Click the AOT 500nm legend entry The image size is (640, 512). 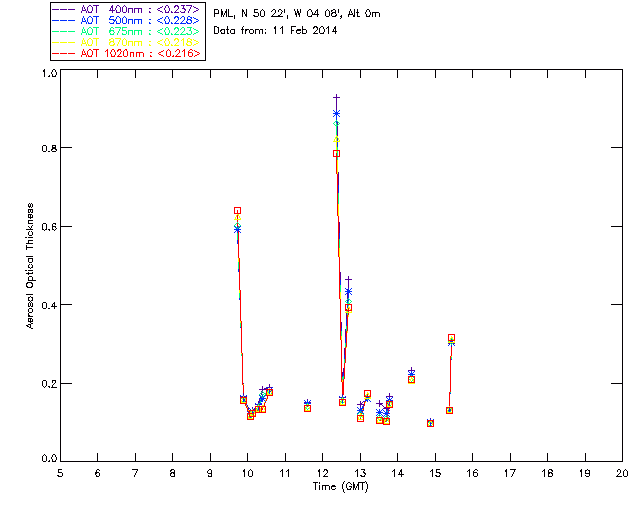click(126, 20)
